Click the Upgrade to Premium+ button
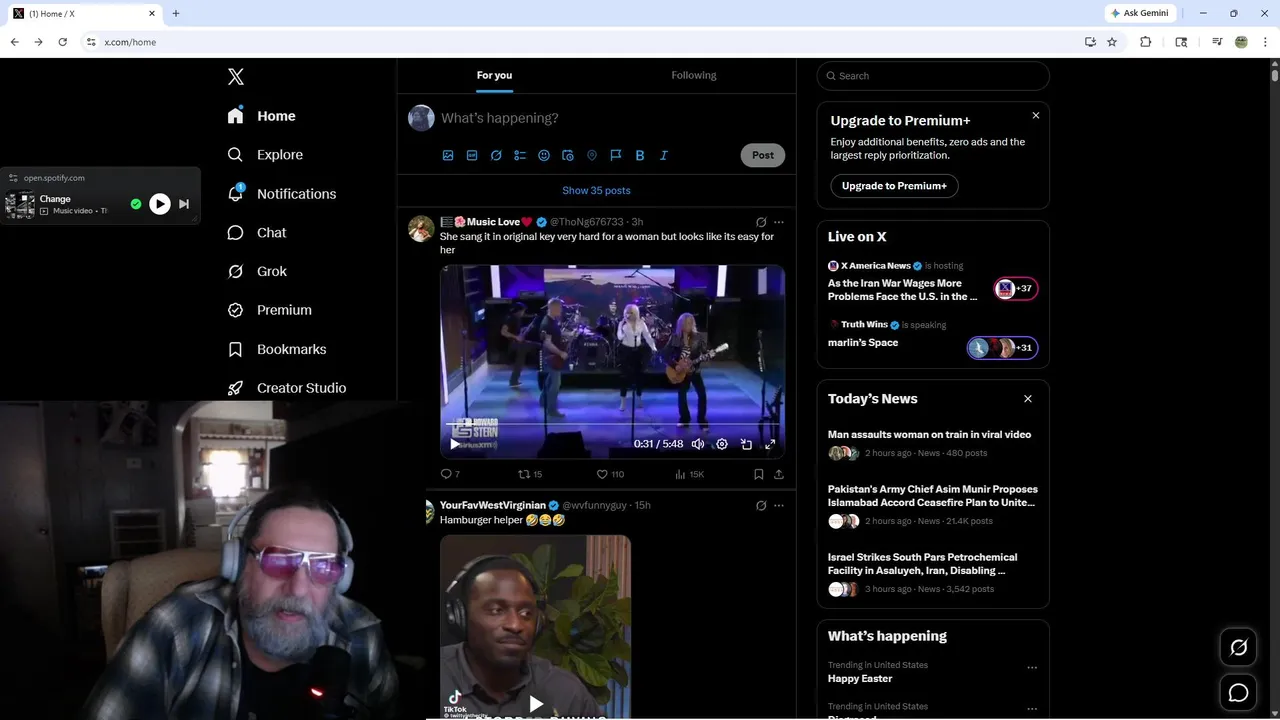 [894, 186]
